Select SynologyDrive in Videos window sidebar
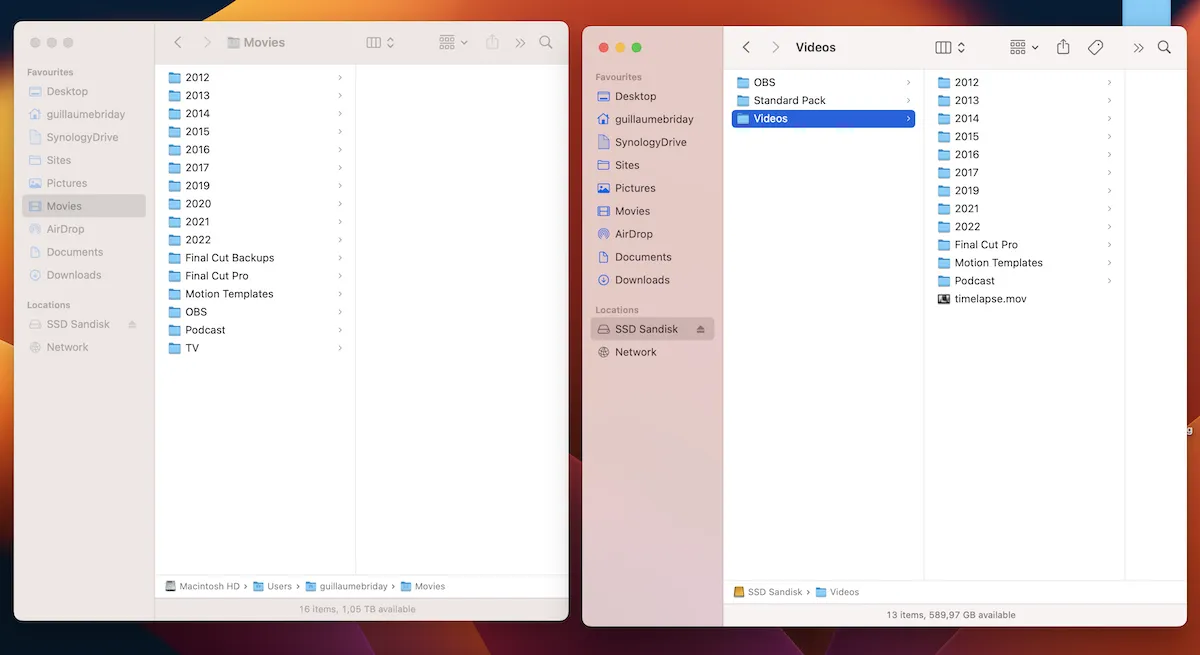 click(x=652, y=142)
